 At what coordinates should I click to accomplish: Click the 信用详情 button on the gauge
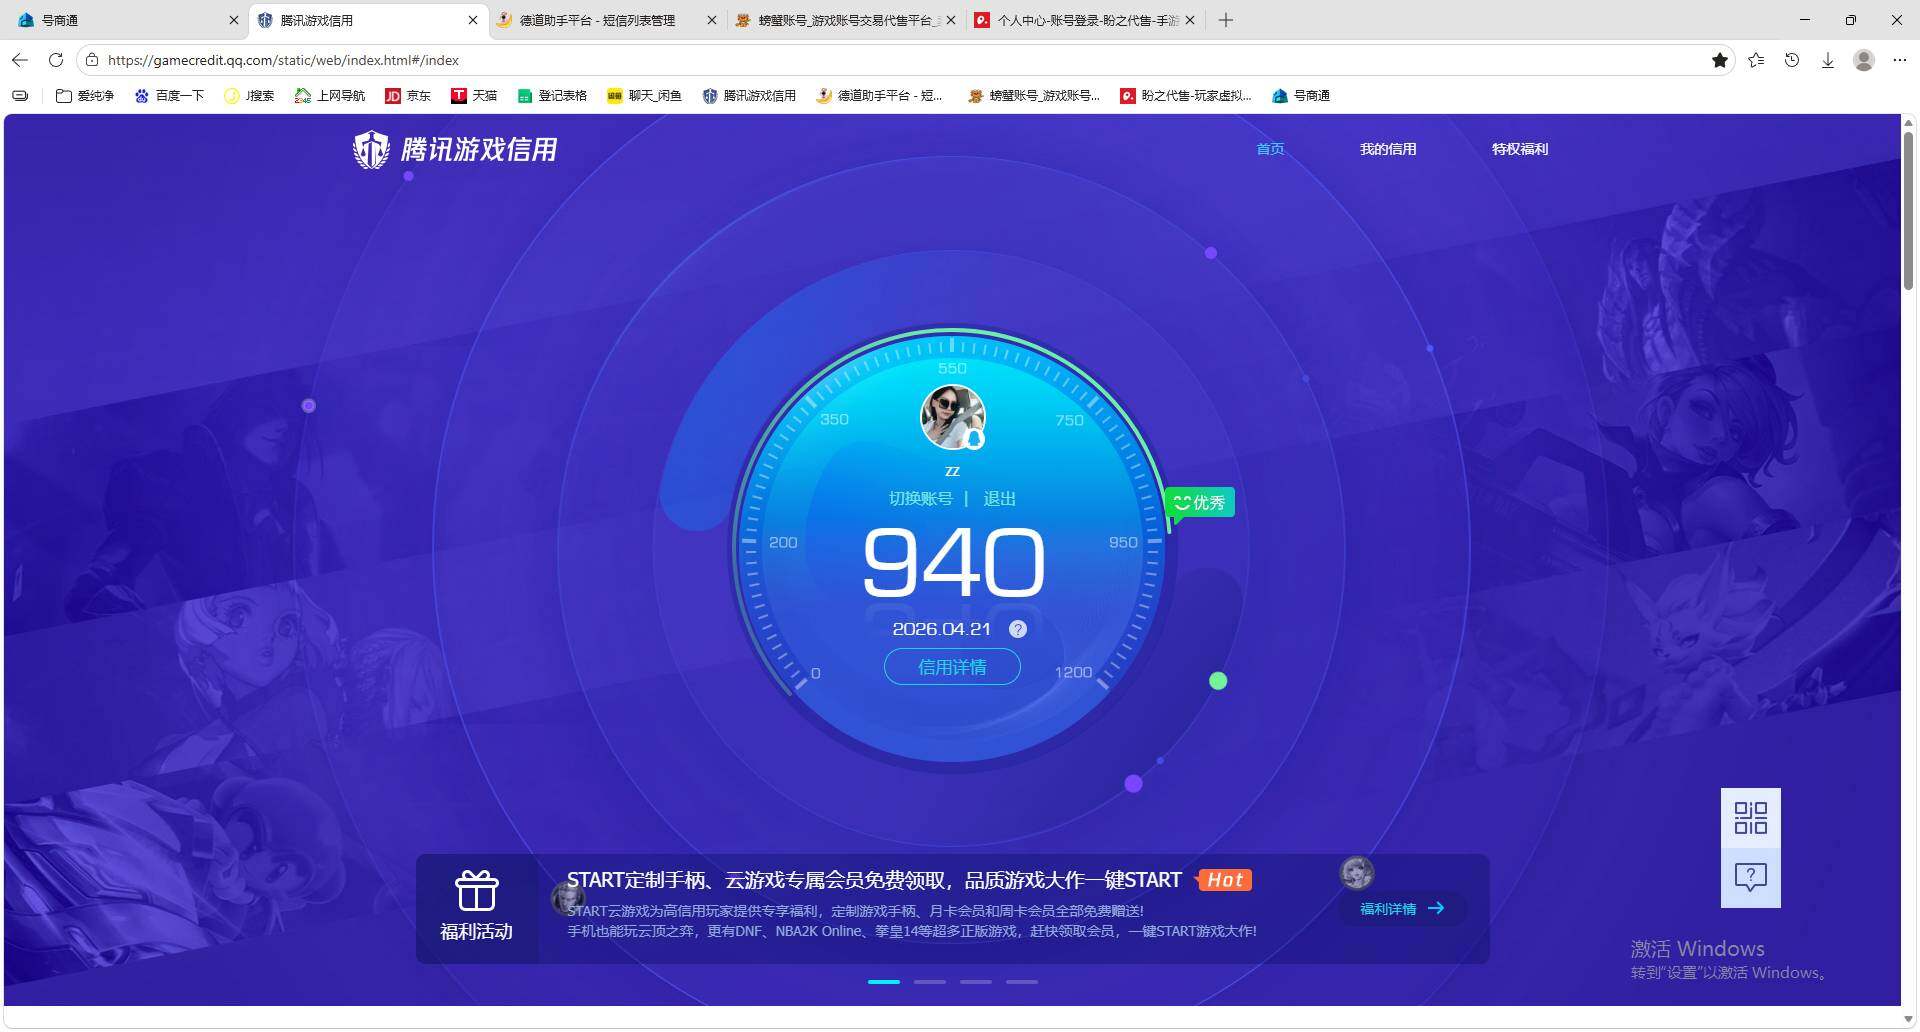951,666
